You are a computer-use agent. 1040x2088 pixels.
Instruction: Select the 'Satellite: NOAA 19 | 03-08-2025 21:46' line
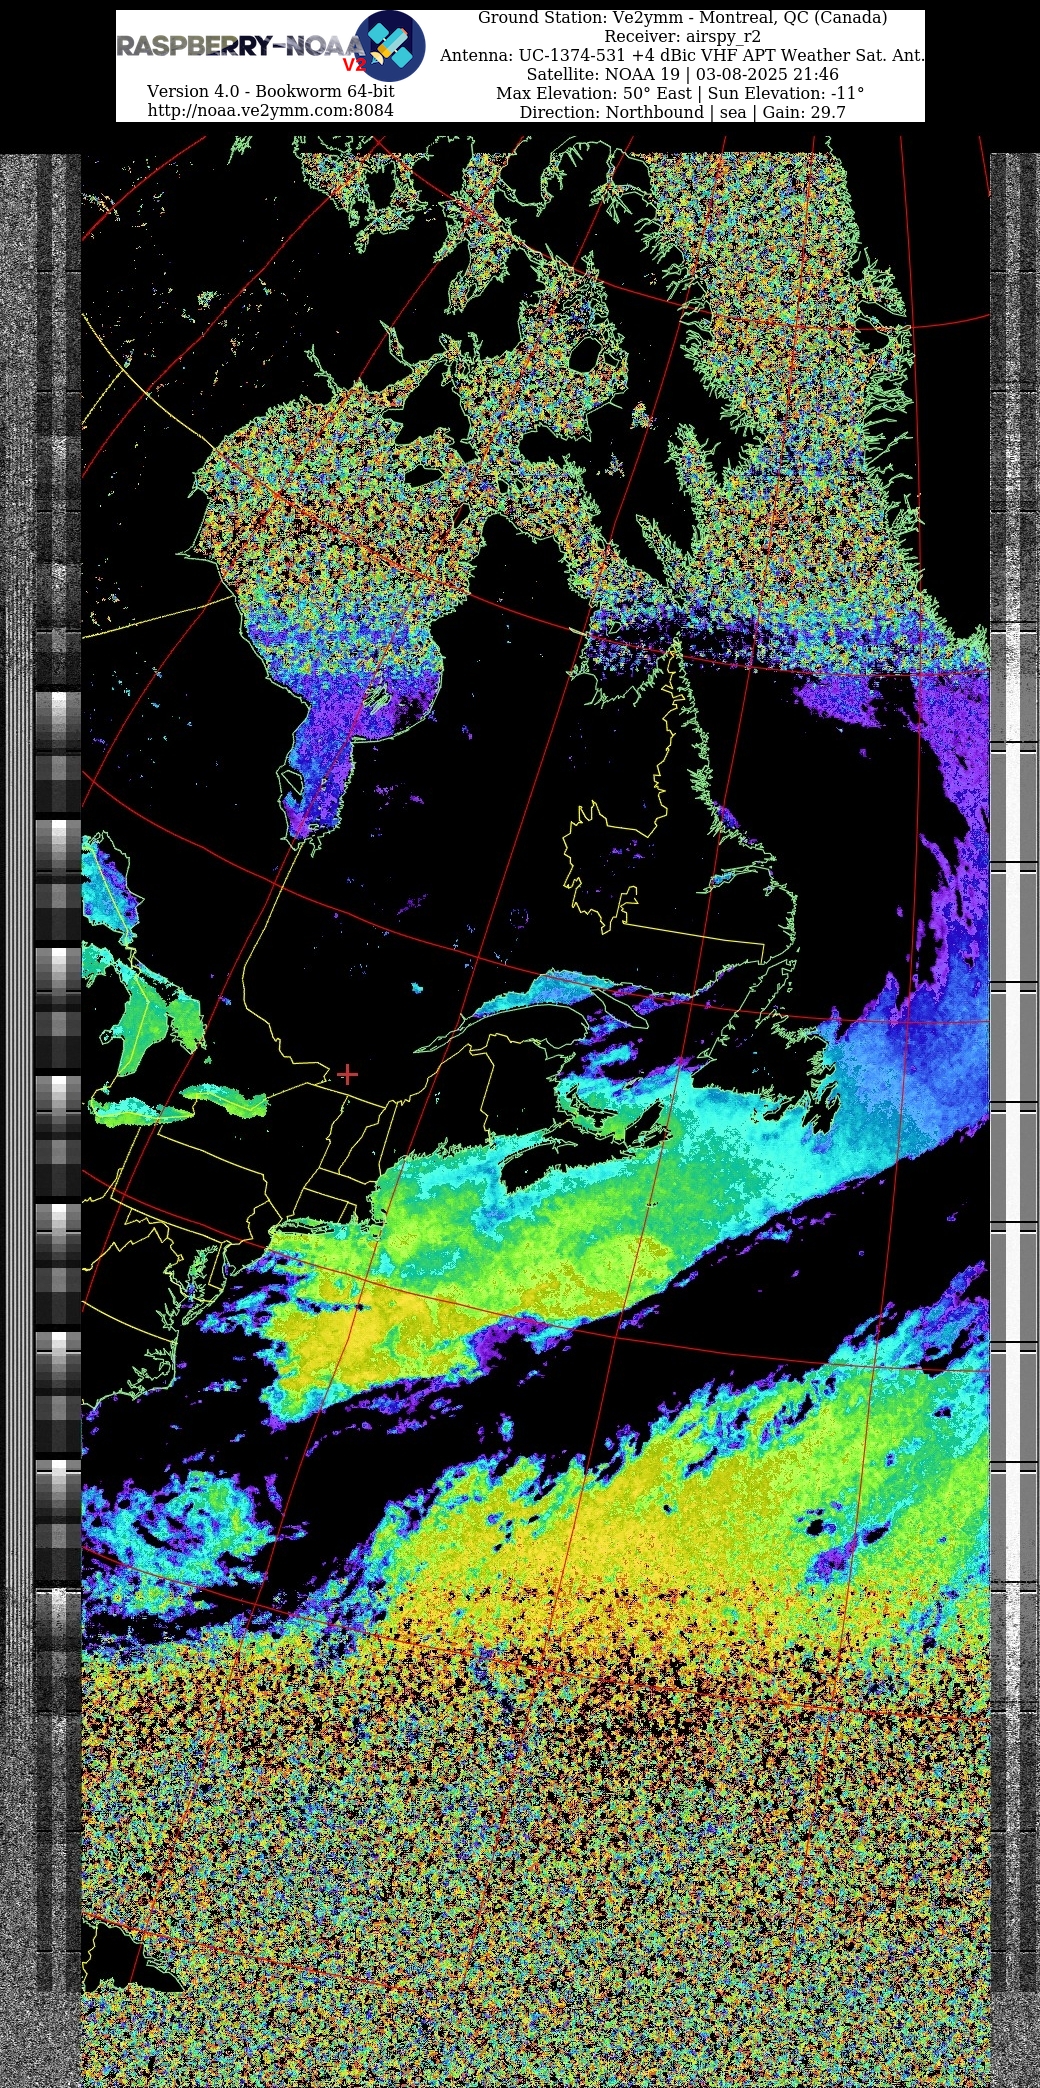click(x=683, y=74)
